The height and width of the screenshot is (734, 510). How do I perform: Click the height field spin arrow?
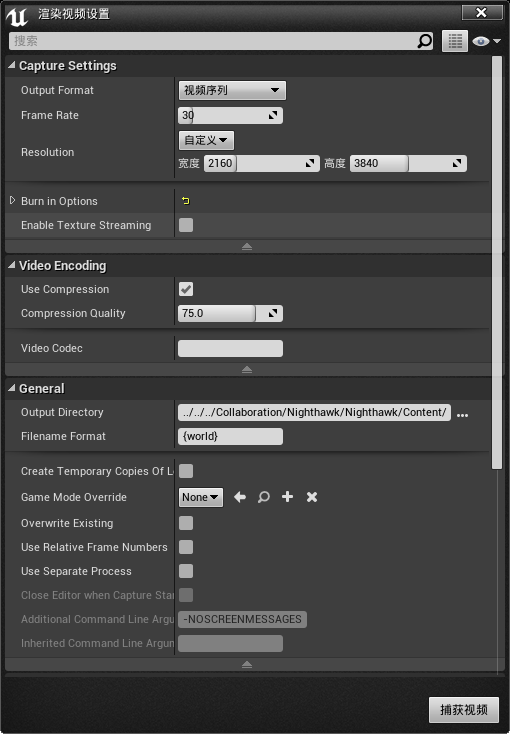pyautogui.click(x=457, y=163)
